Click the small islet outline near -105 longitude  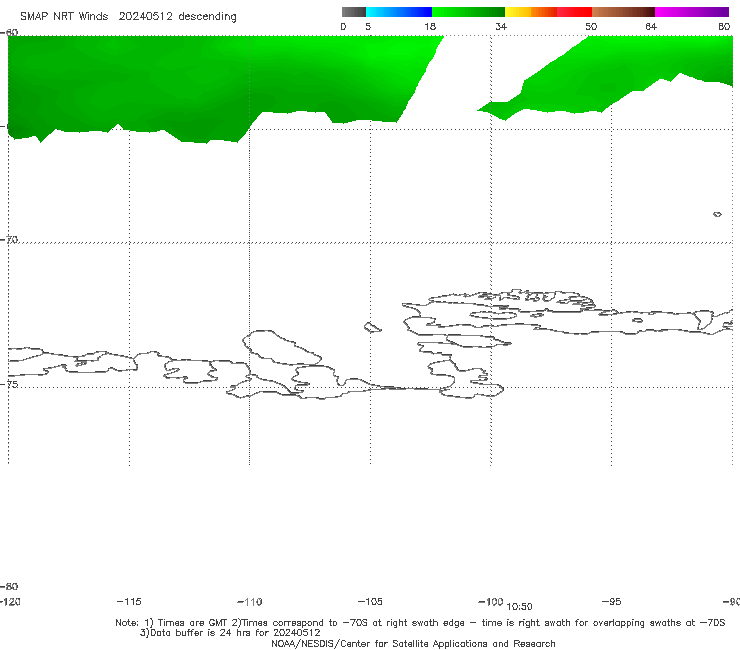[x=372, y=327]
